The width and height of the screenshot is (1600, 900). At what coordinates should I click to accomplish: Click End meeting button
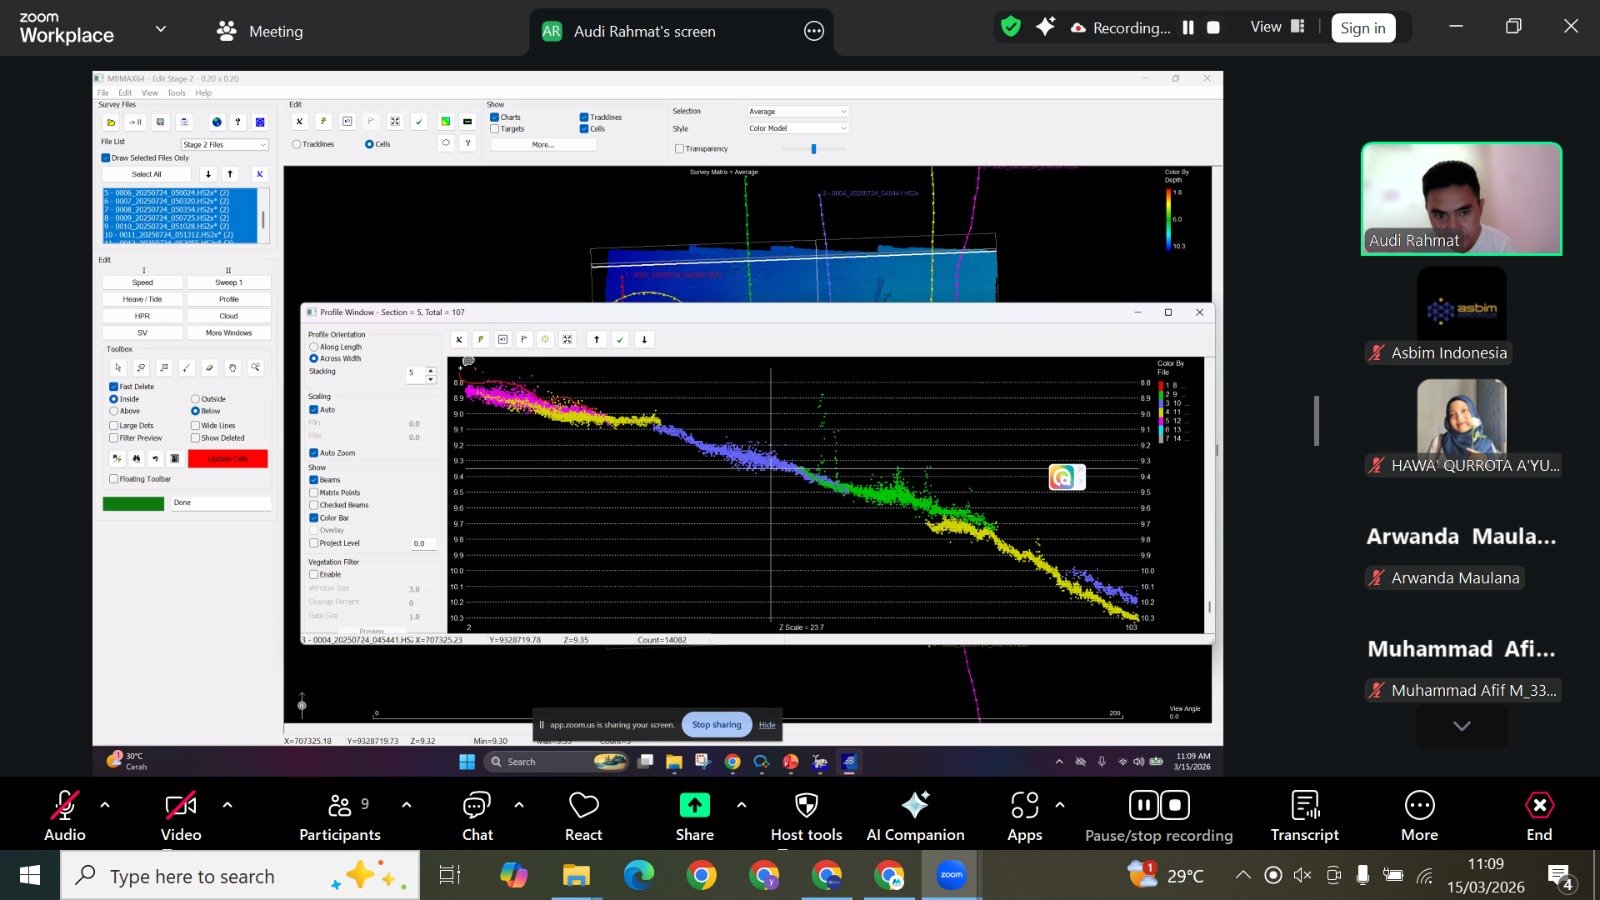(x=1539, y=806)
